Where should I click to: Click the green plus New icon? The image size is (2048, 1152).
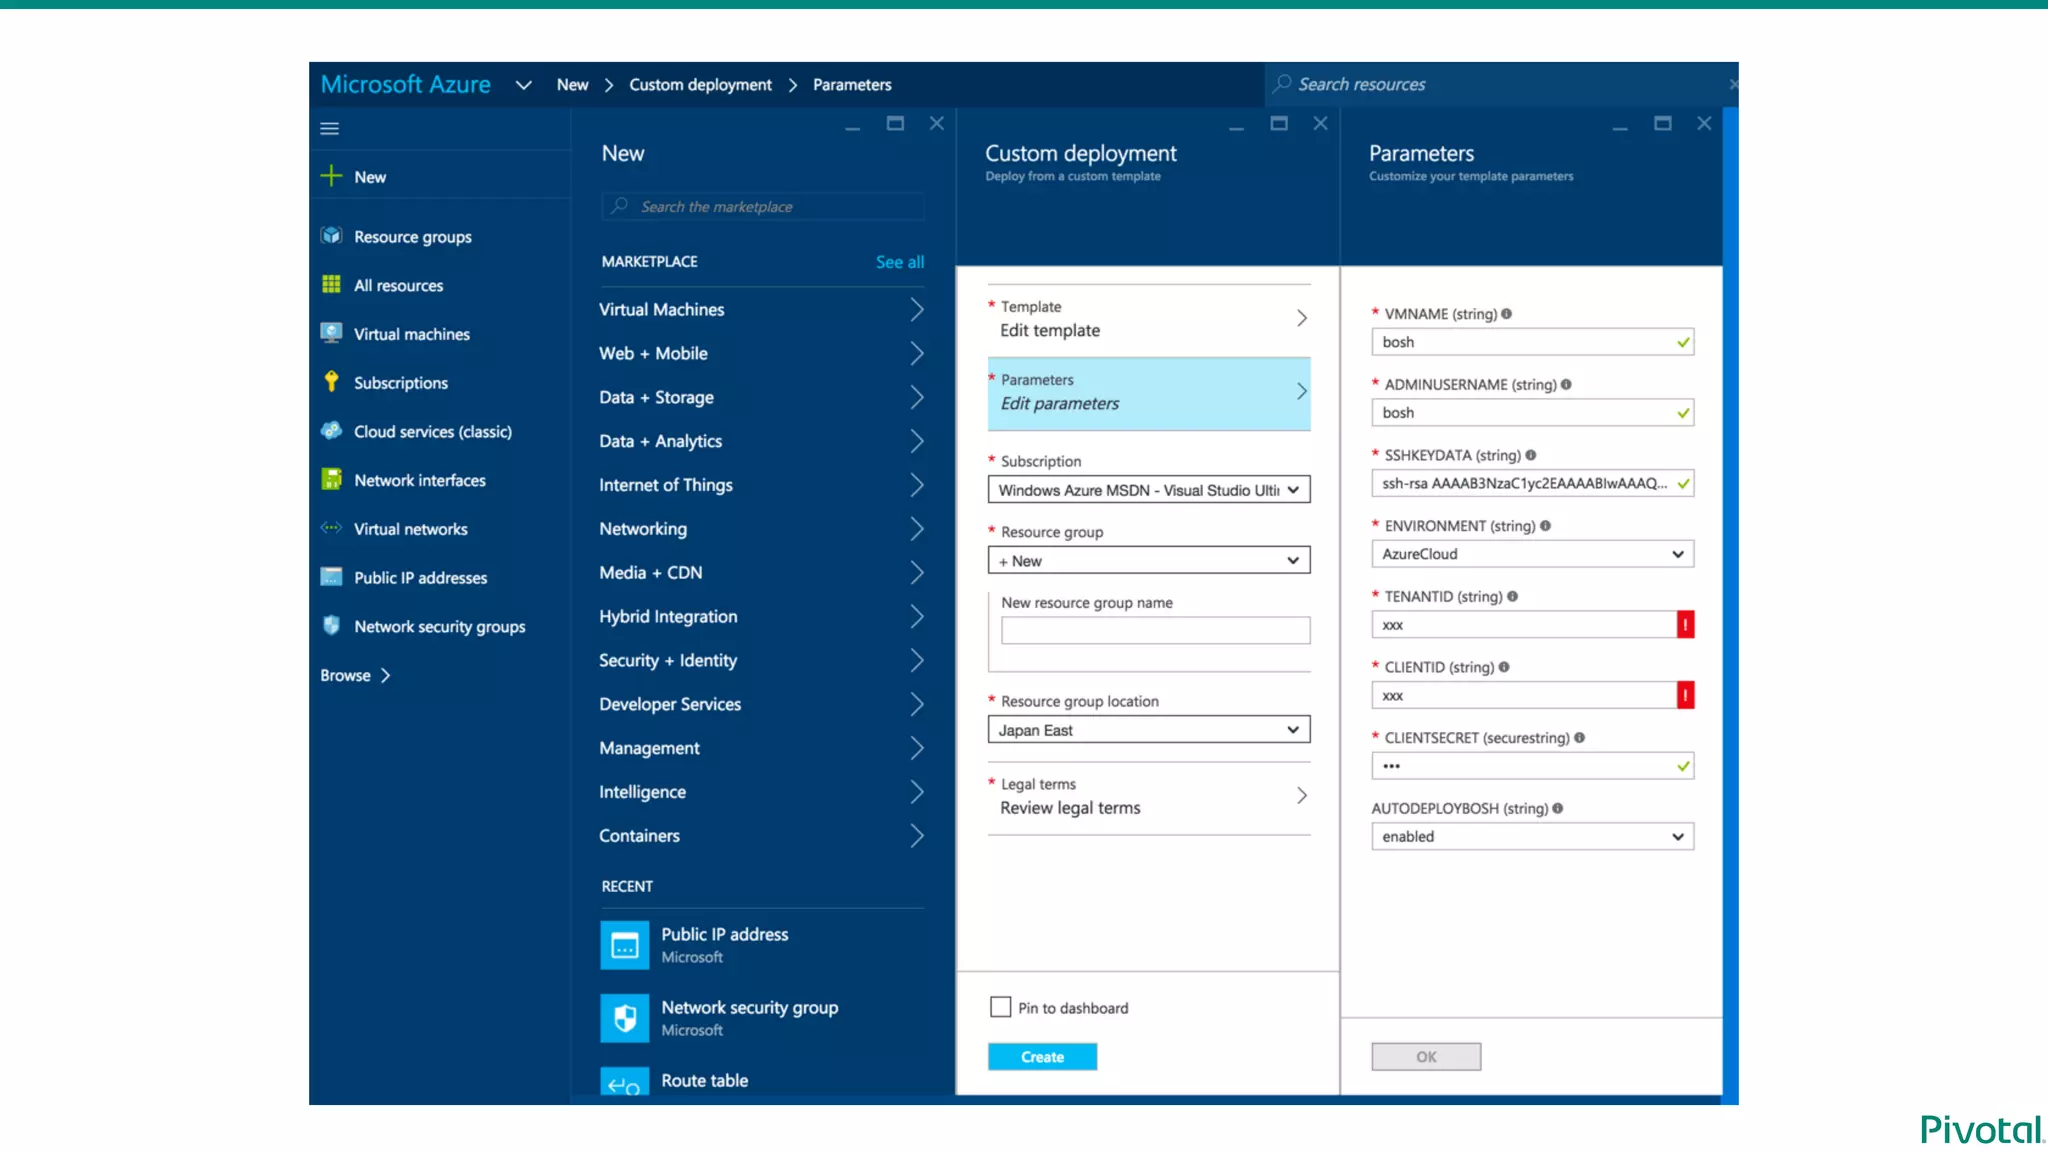click(x=331, y=176)
